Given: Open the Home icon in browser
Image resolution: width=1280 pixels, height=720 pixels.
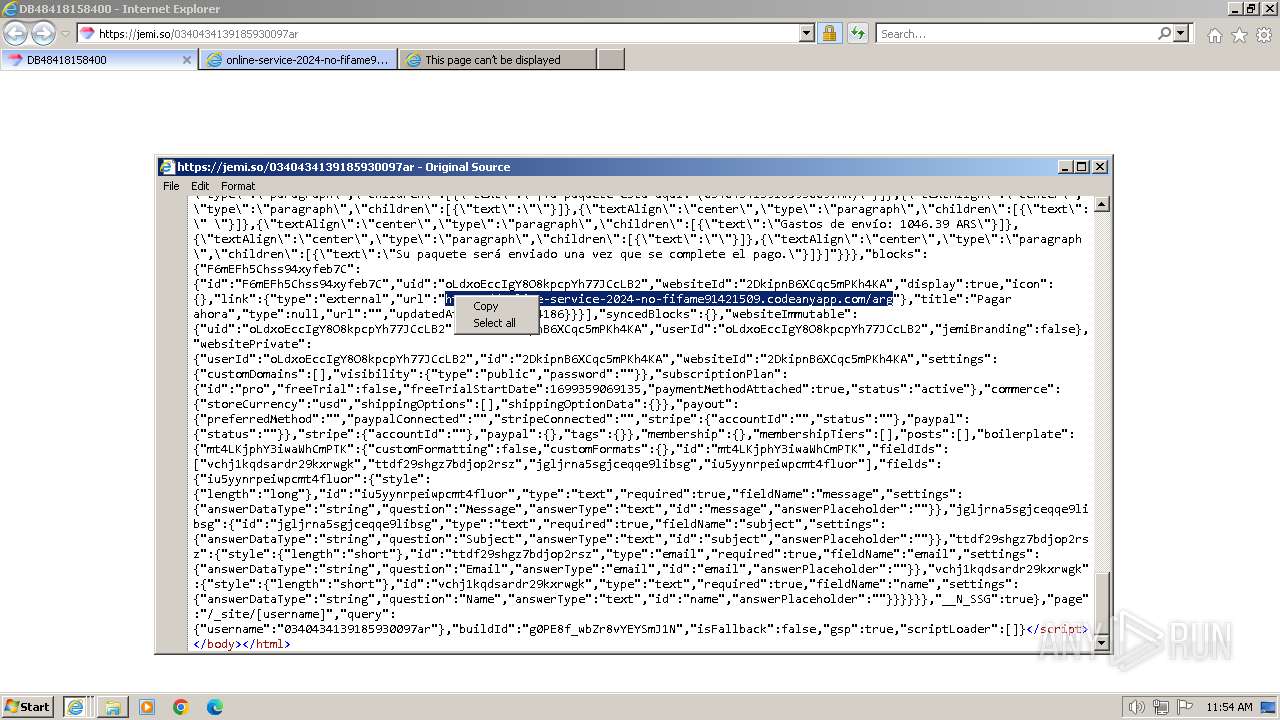Looking at the screenshot, I should point(1214,35).
